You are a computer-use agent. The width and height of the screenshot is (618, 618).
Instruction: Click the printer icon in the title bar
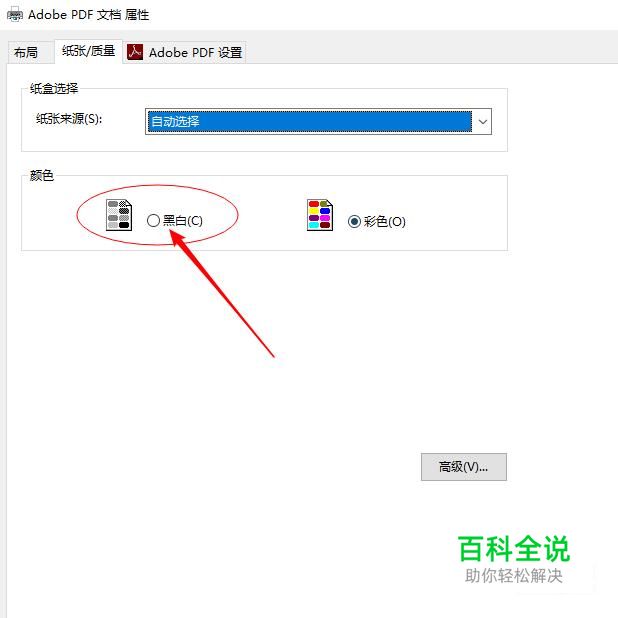point(15,15)
